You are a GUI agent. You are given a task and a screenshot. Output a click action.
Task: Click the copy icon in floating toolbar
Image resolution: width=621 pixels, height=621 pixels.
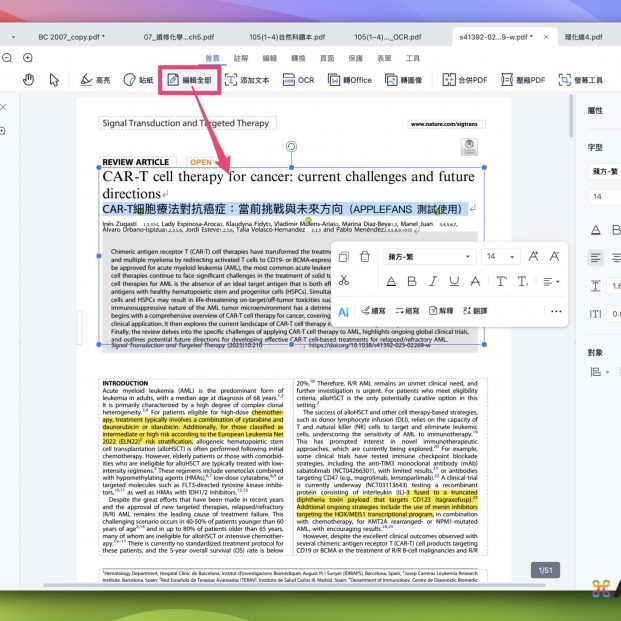[343, 257]
